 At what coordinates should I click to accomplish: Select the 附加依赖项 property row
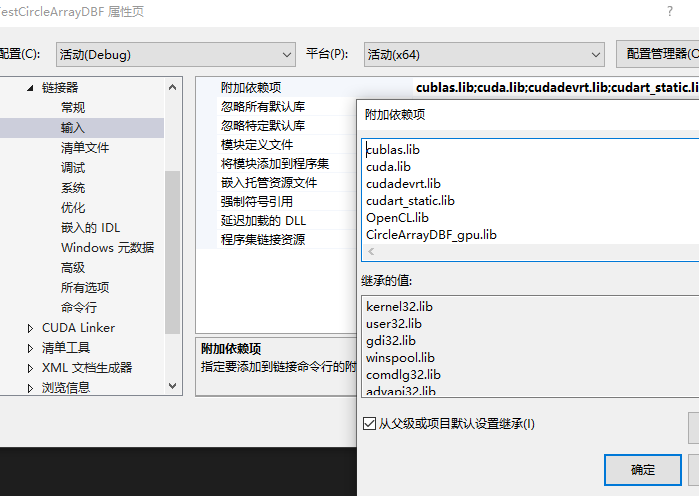tap(251, 88)
